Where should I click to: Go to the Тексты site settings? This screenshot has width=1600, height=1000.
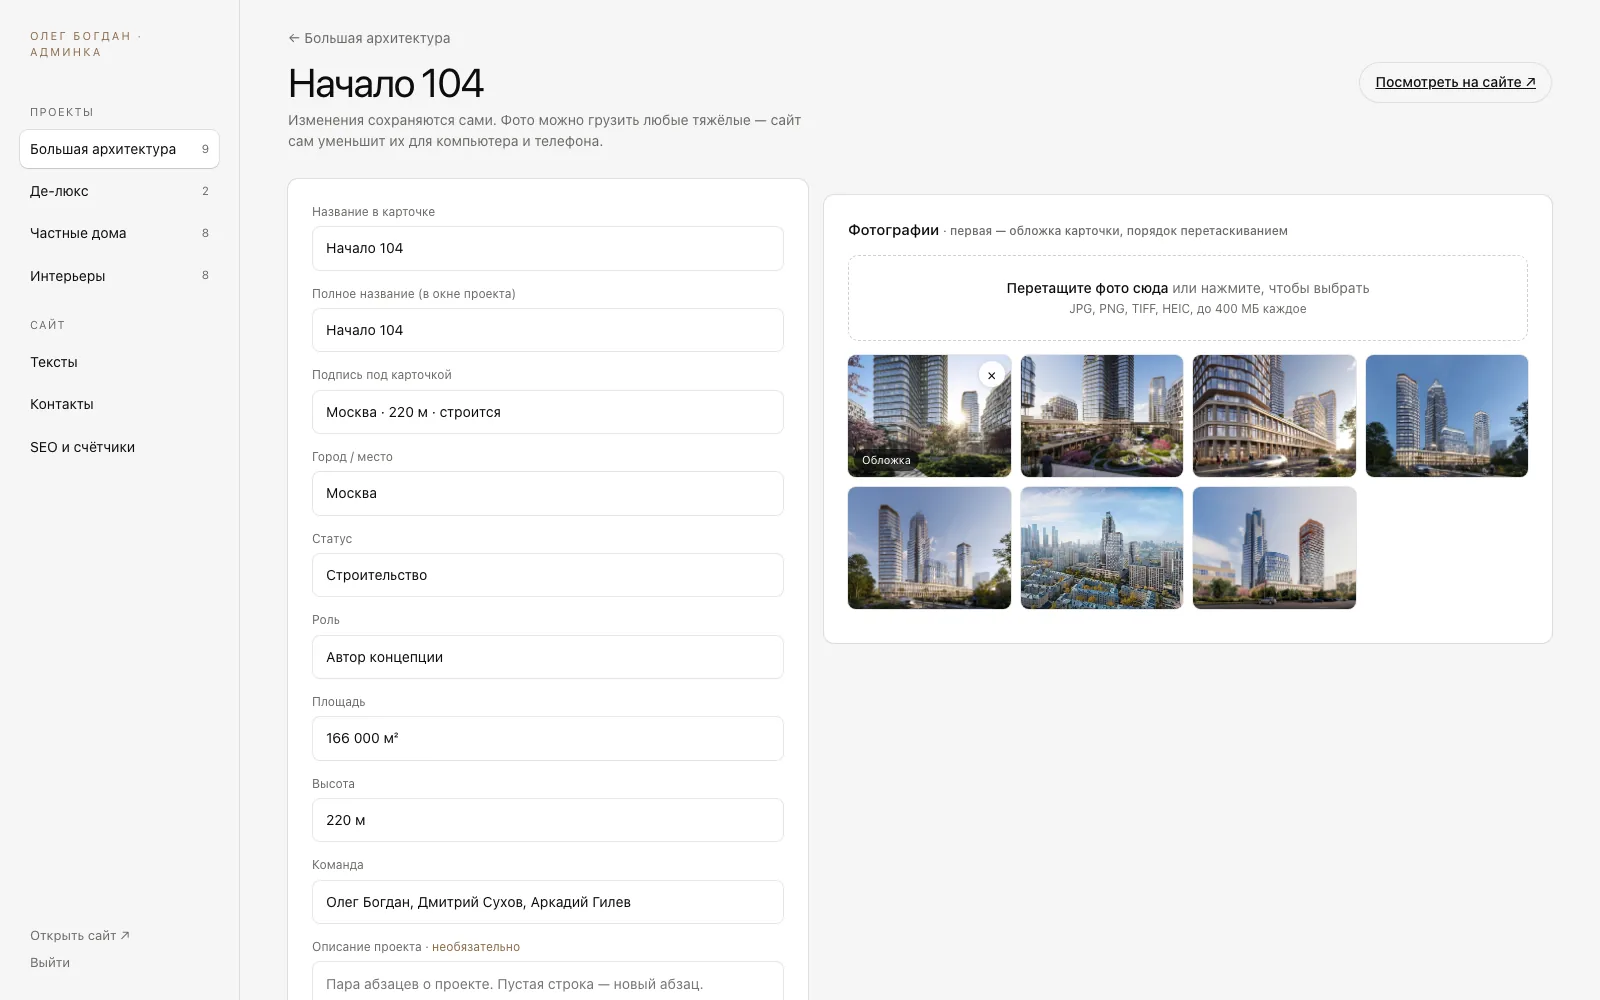pyautogui.click(x=119, y=362)
